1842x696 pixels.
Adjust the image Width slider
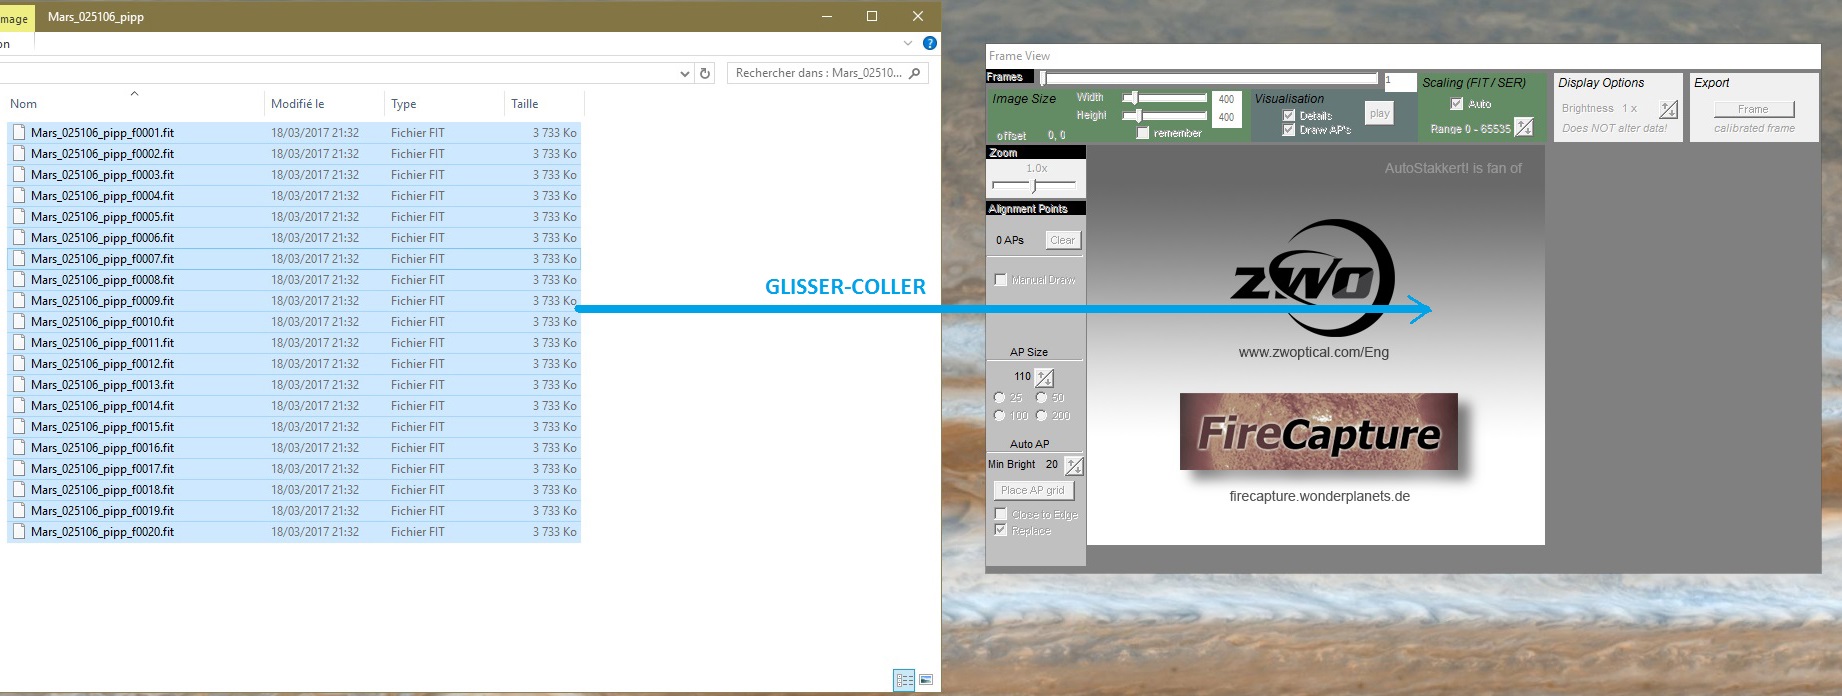(1164, 98)
